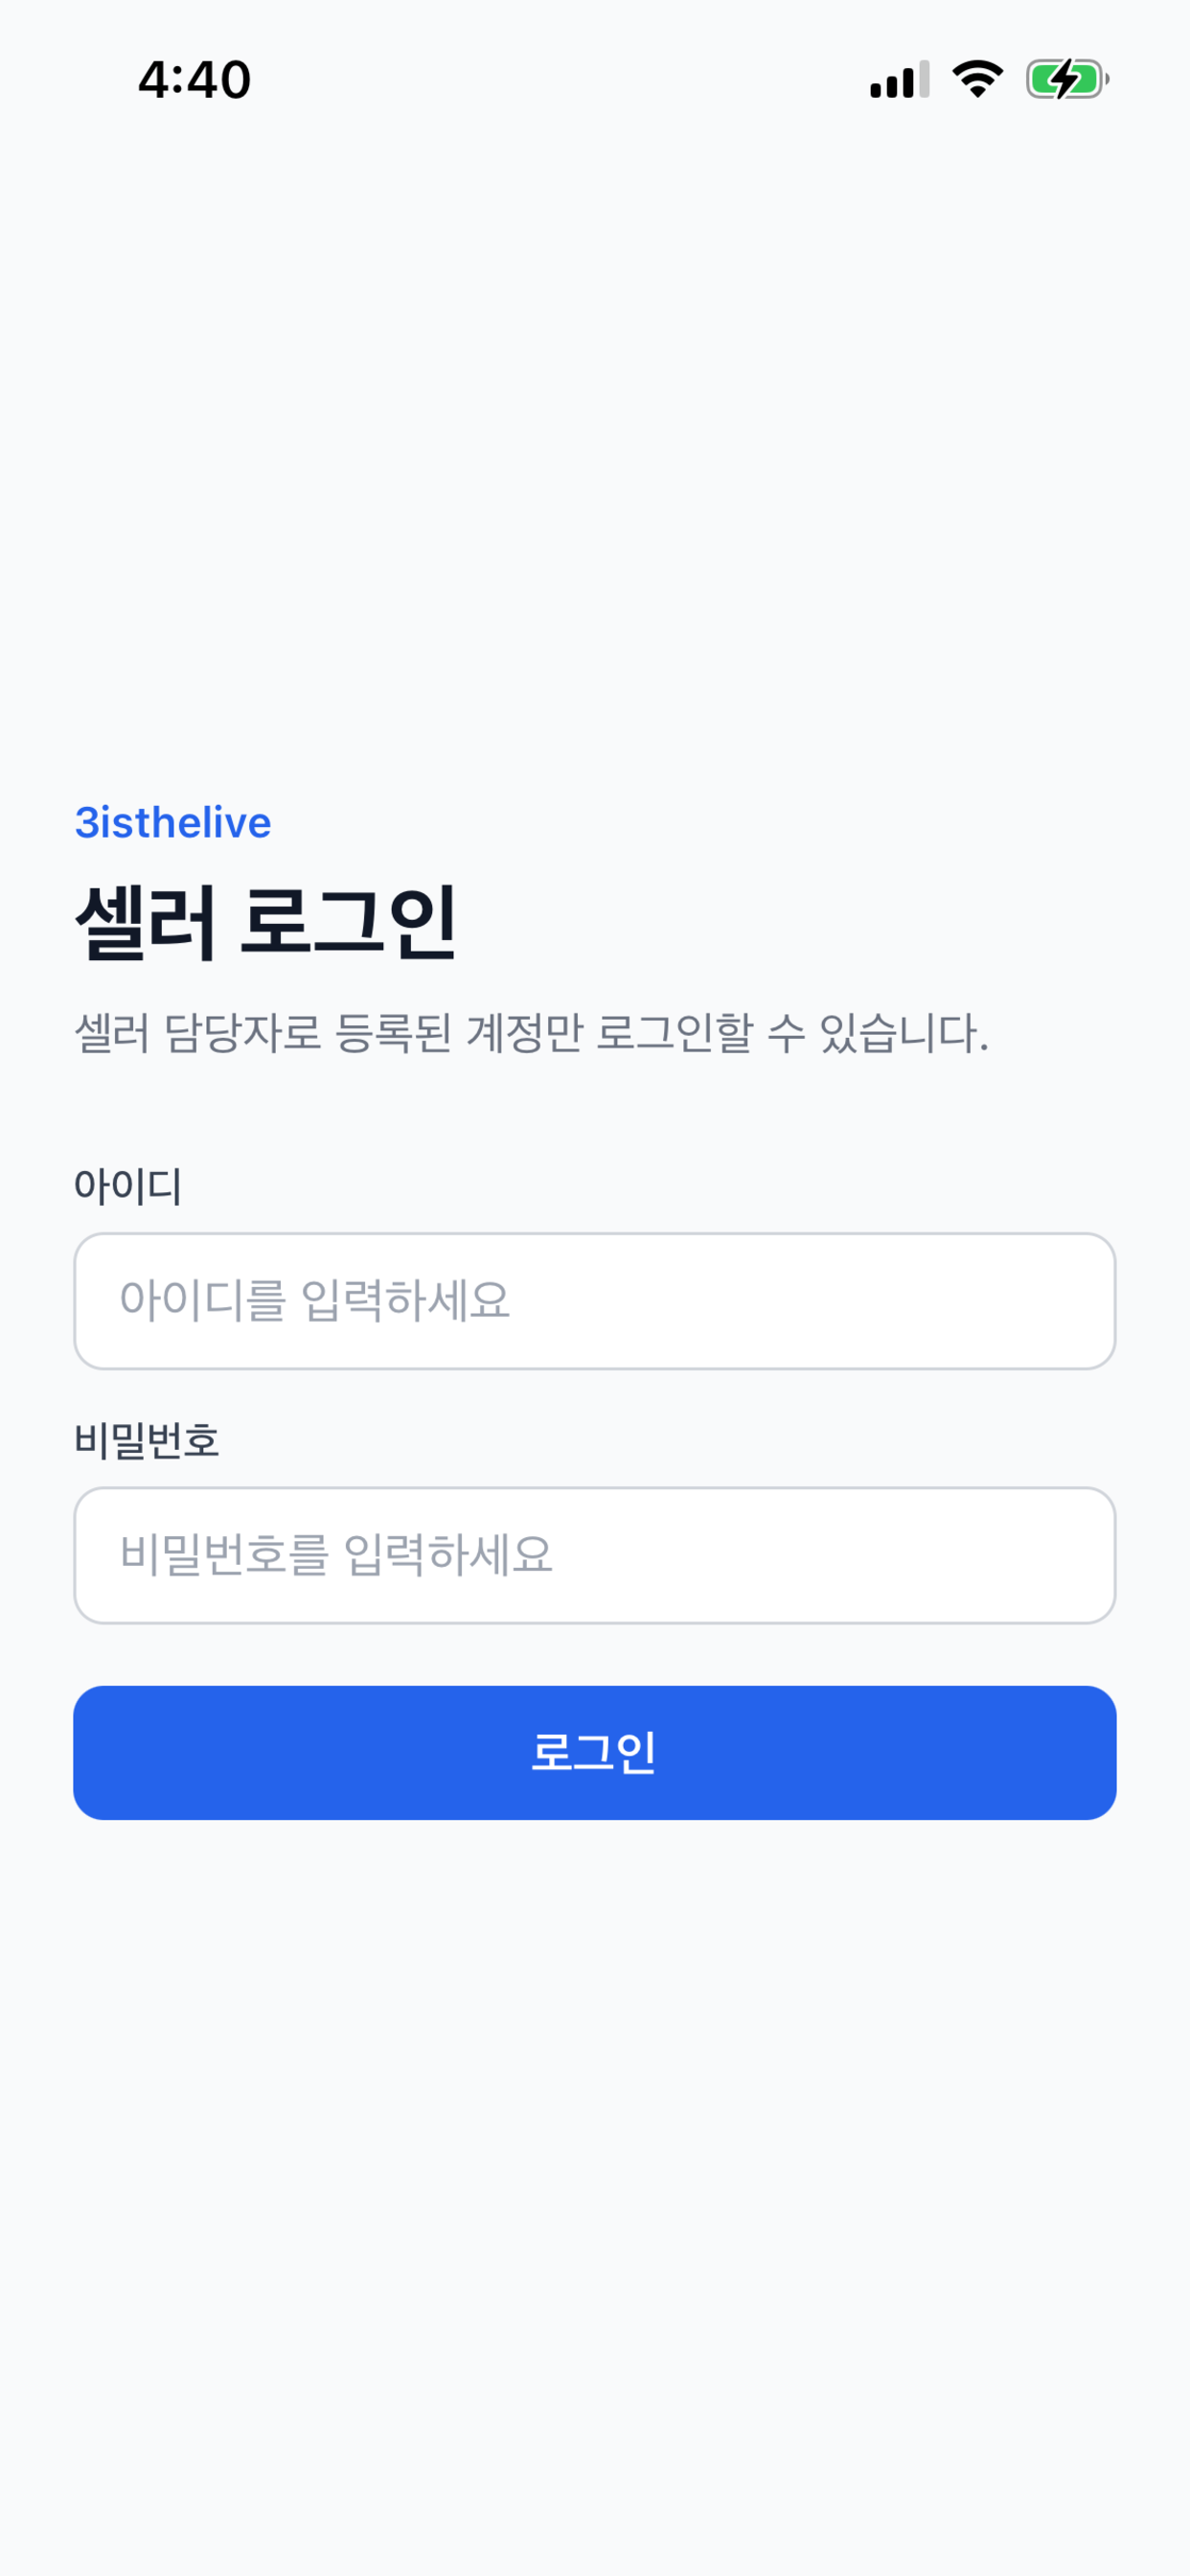Viewport: 1190px width, 2576px height.
Task: Click the 3isthelive brand text
Action: point(173,823)
